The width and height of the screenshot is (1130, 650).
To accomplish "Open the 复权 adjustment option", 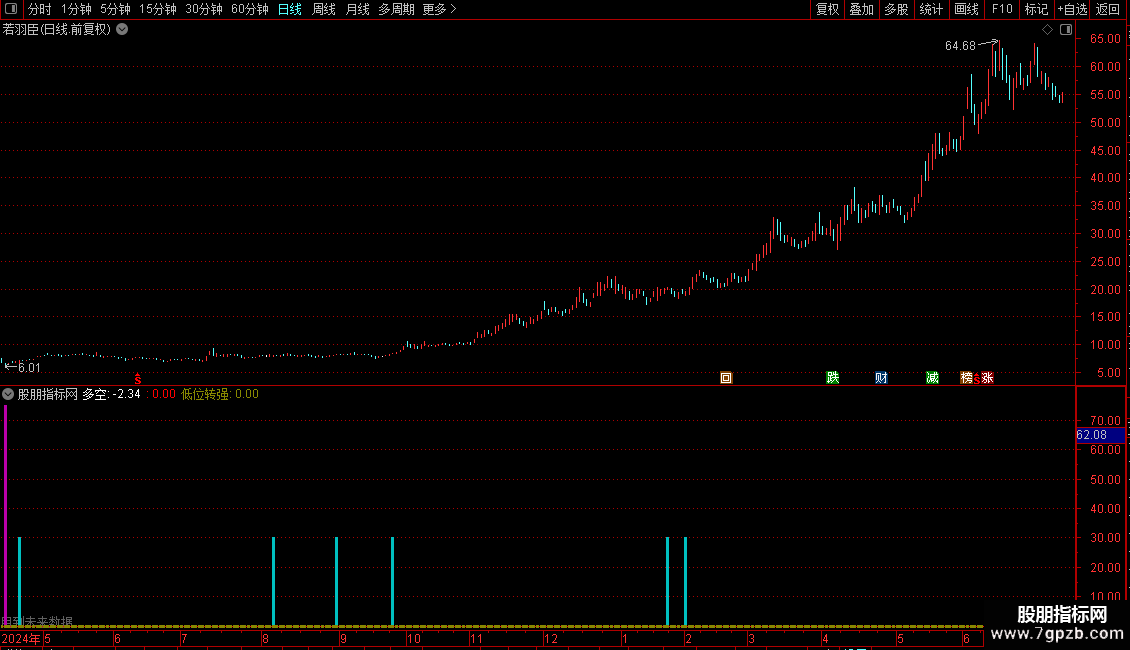I will (827, 9).
